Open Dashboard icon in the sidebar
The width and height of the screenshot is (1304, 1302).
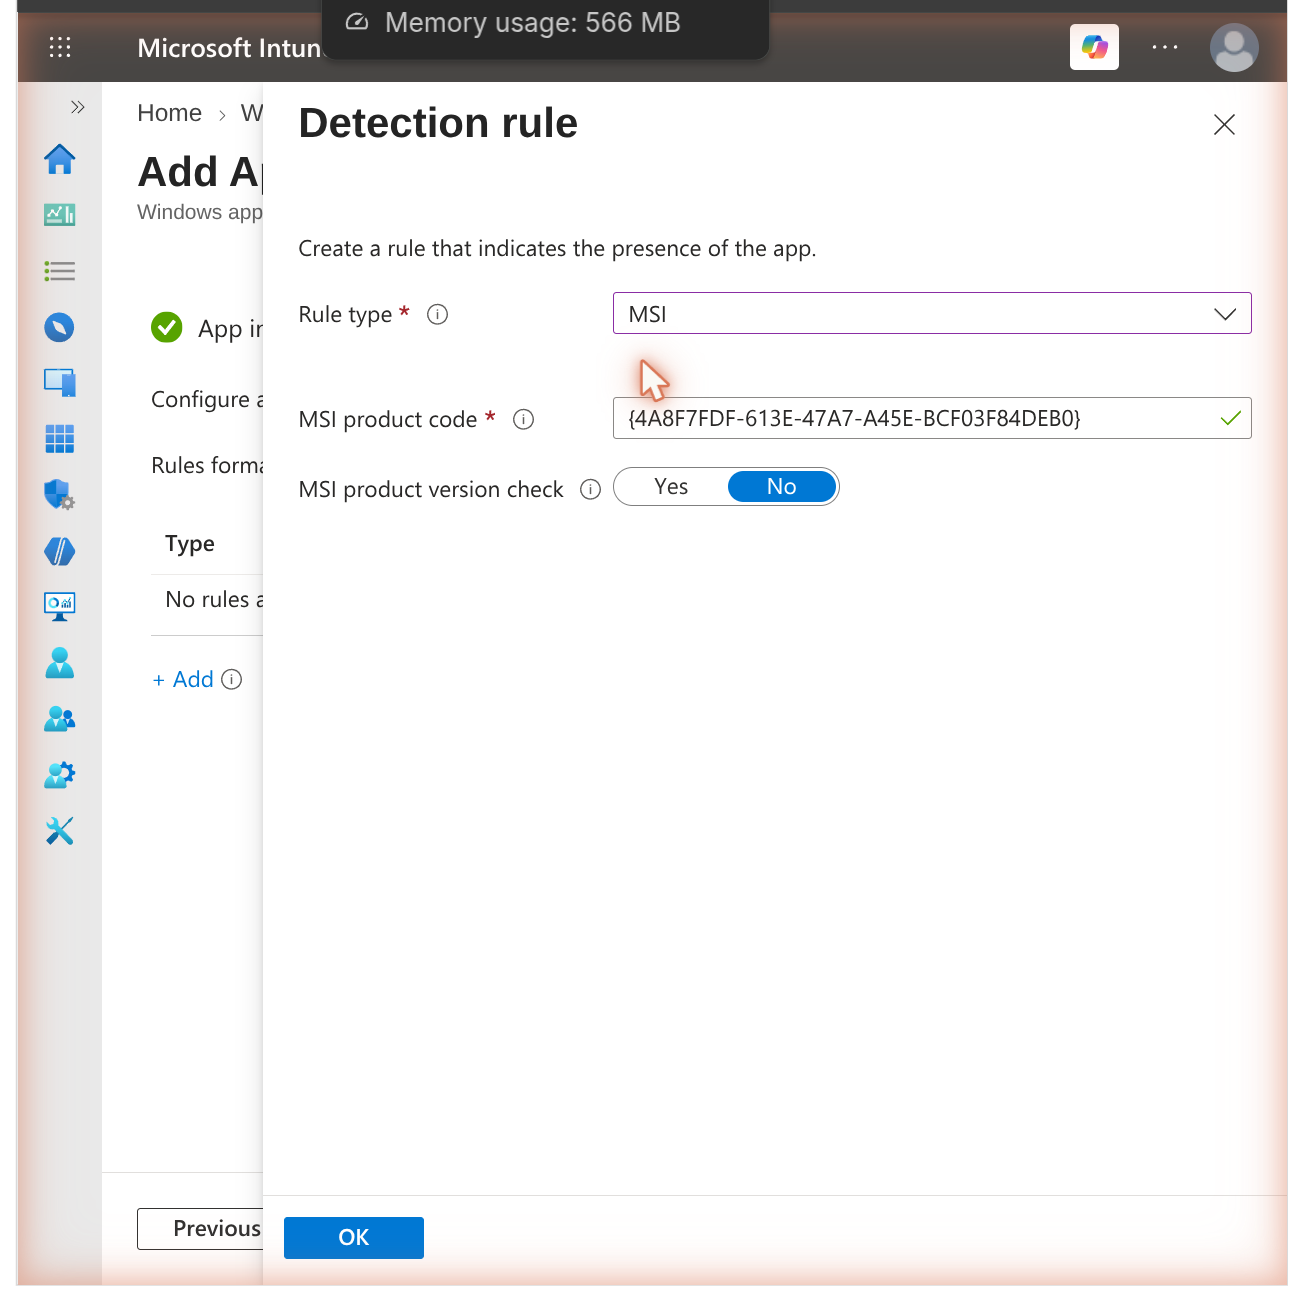(60, 214)
